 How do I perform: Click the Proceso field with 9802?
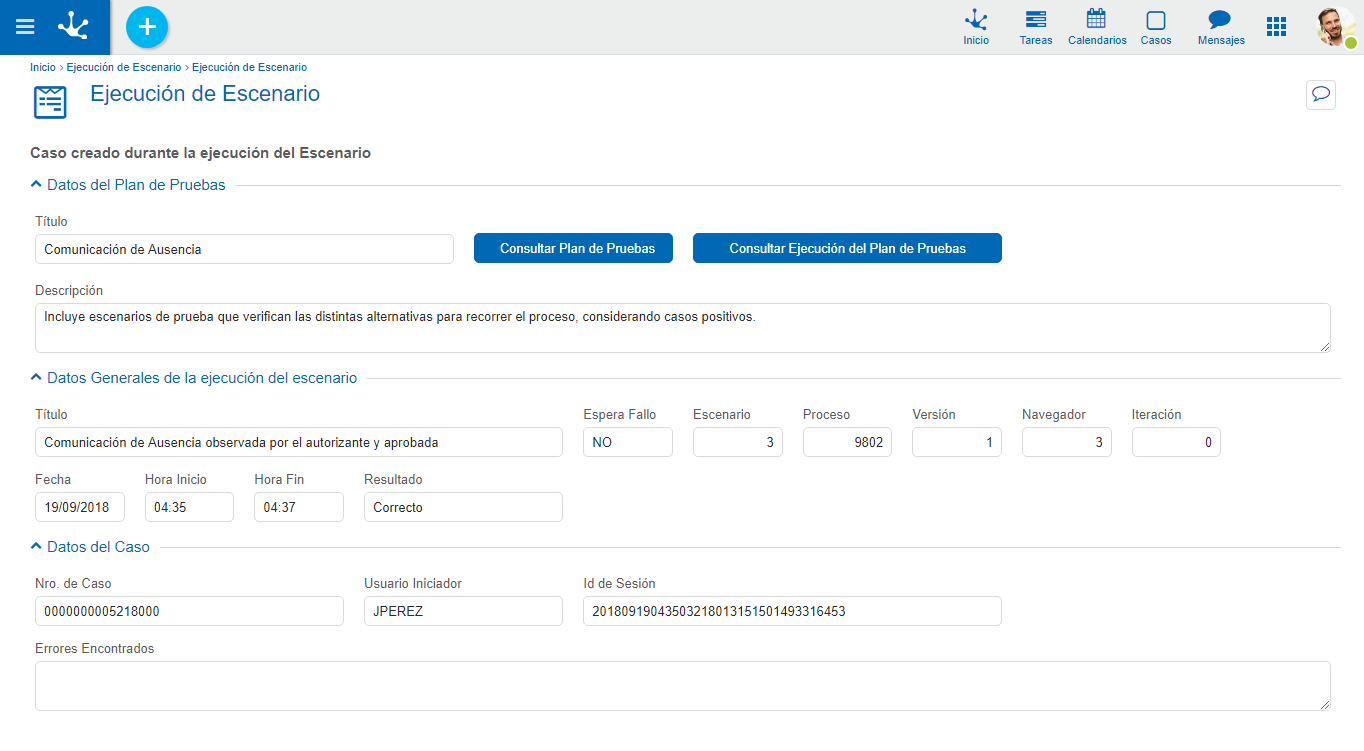pos(847,442)
